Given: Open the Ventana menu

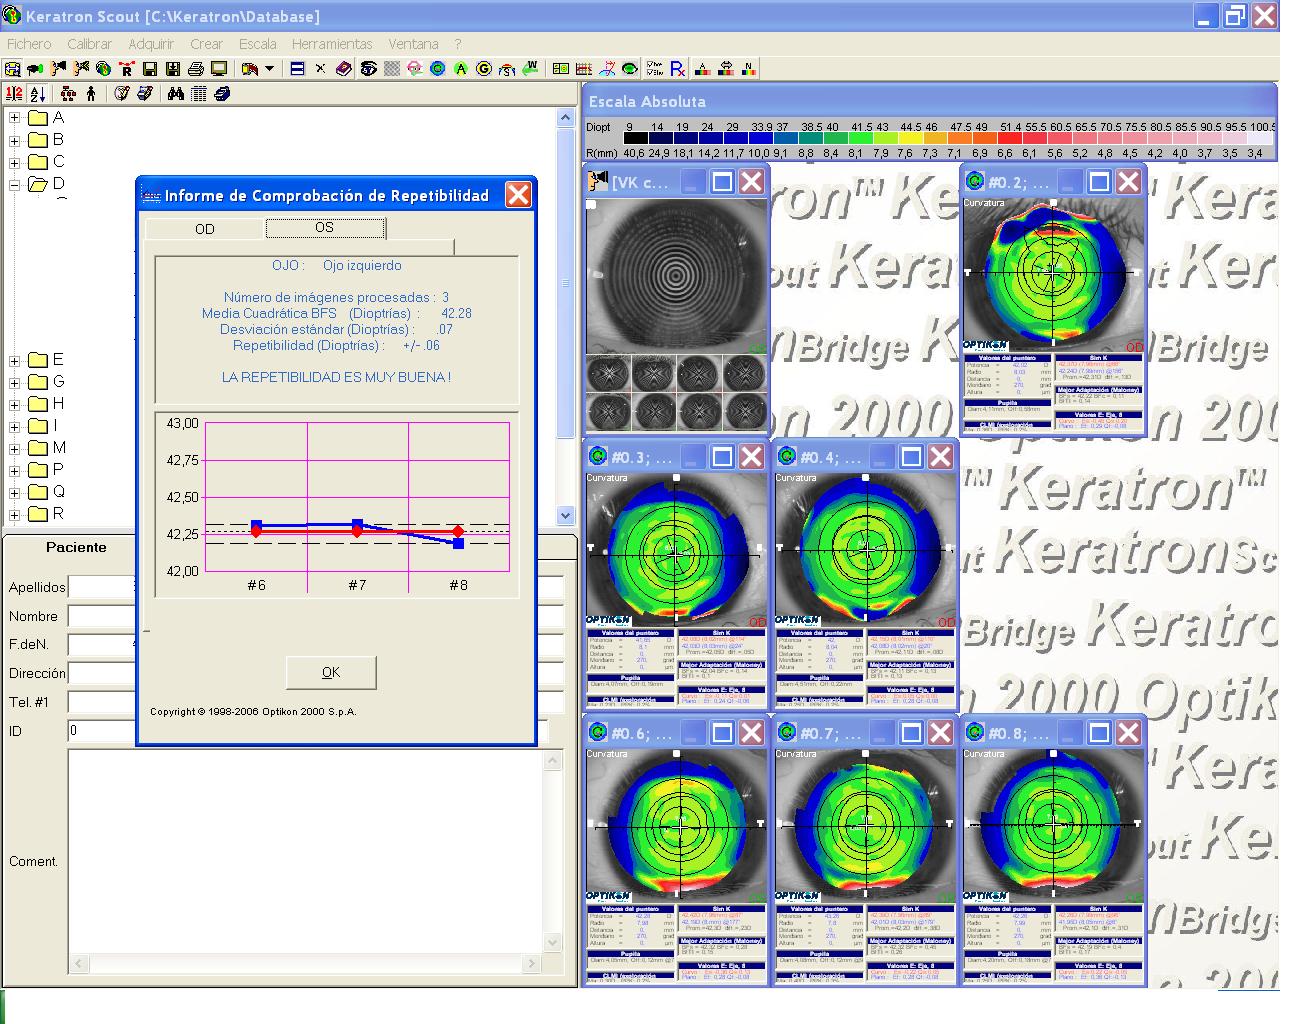Looking at the screenshot, I should (413, 44).
